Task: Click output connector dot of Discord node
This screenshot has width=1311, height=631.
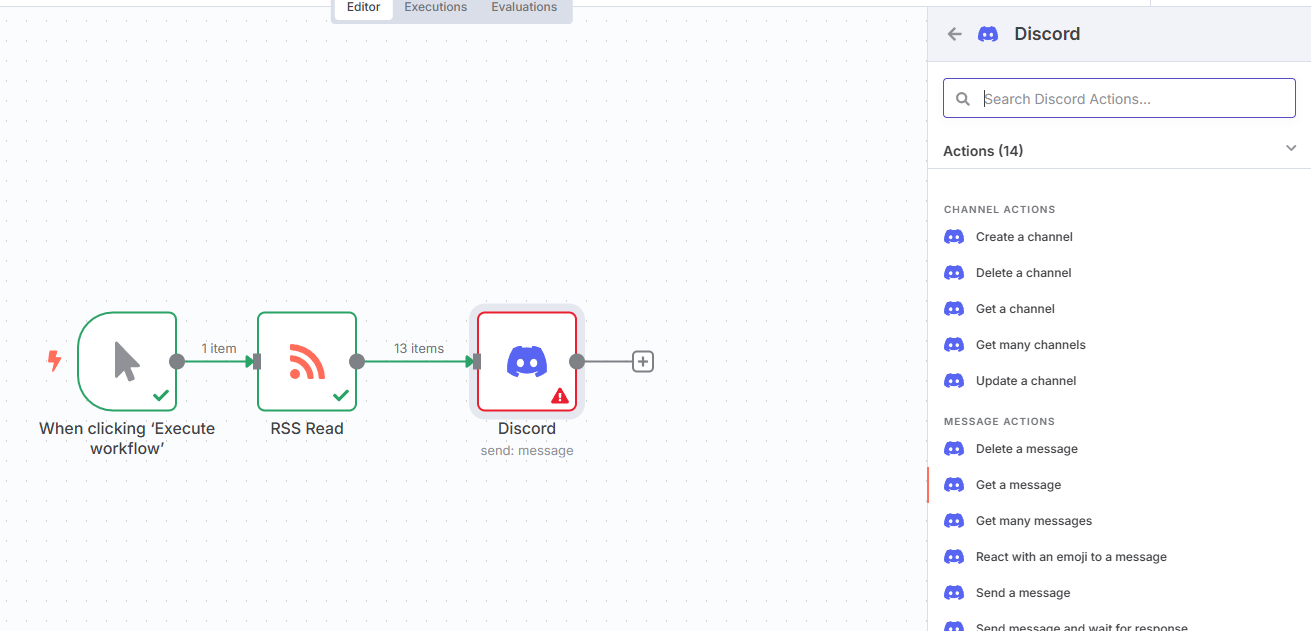Action: [576, 362]
